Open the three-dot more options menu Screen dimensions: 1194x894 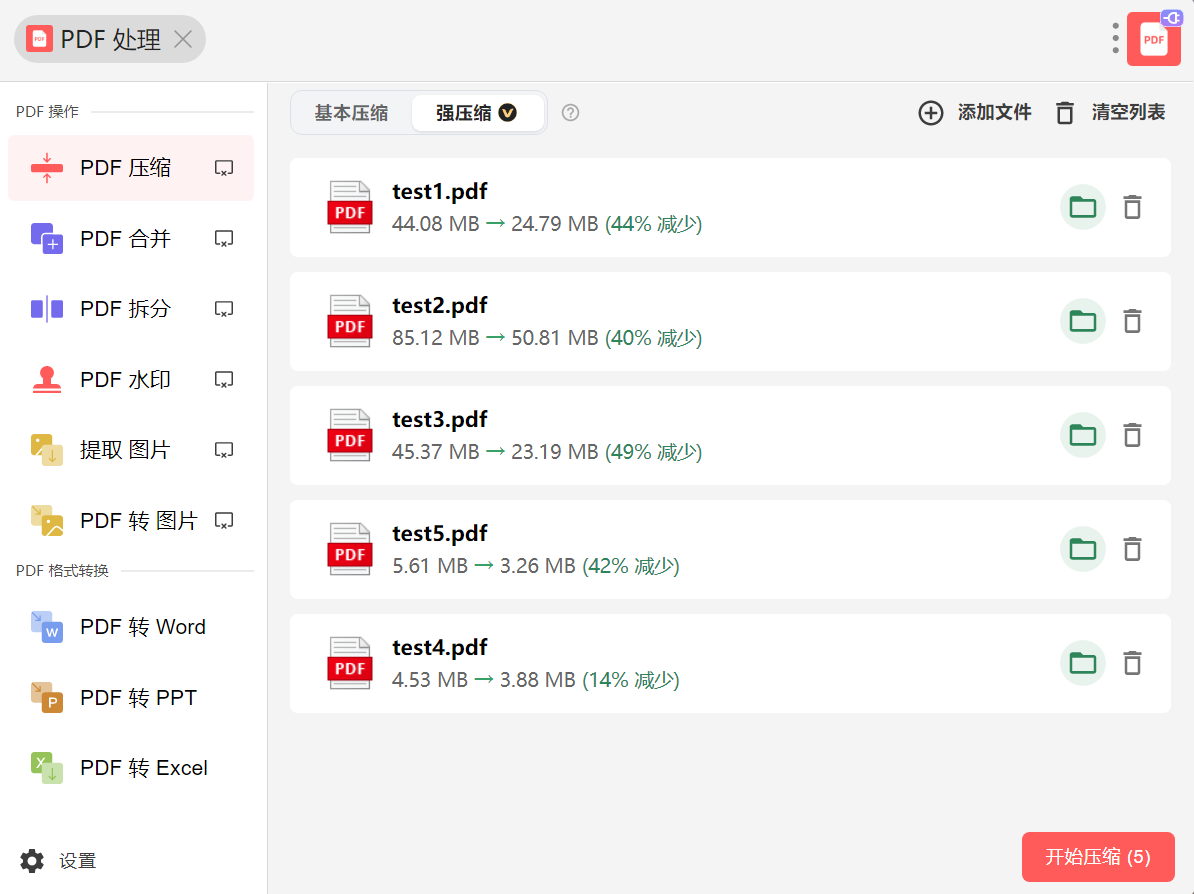click(x=1115, y=38)
